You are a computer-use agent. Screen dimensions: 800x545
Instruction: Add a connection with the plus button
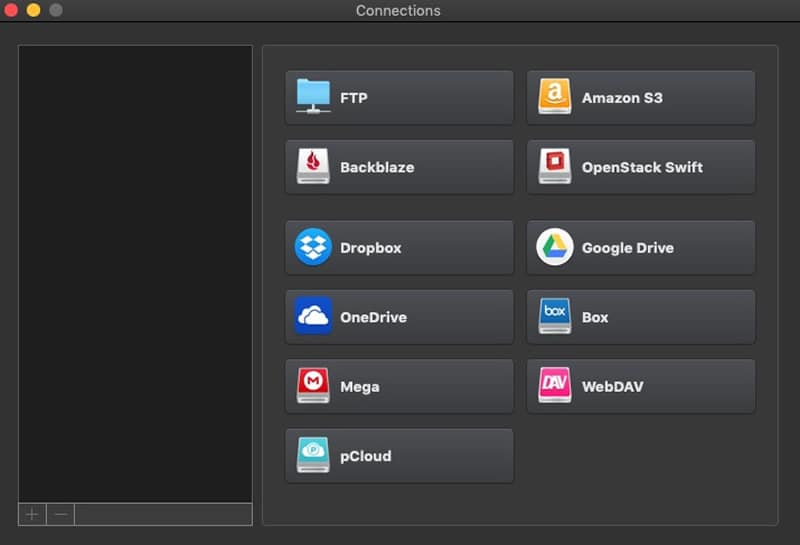[x=32, y=514]
